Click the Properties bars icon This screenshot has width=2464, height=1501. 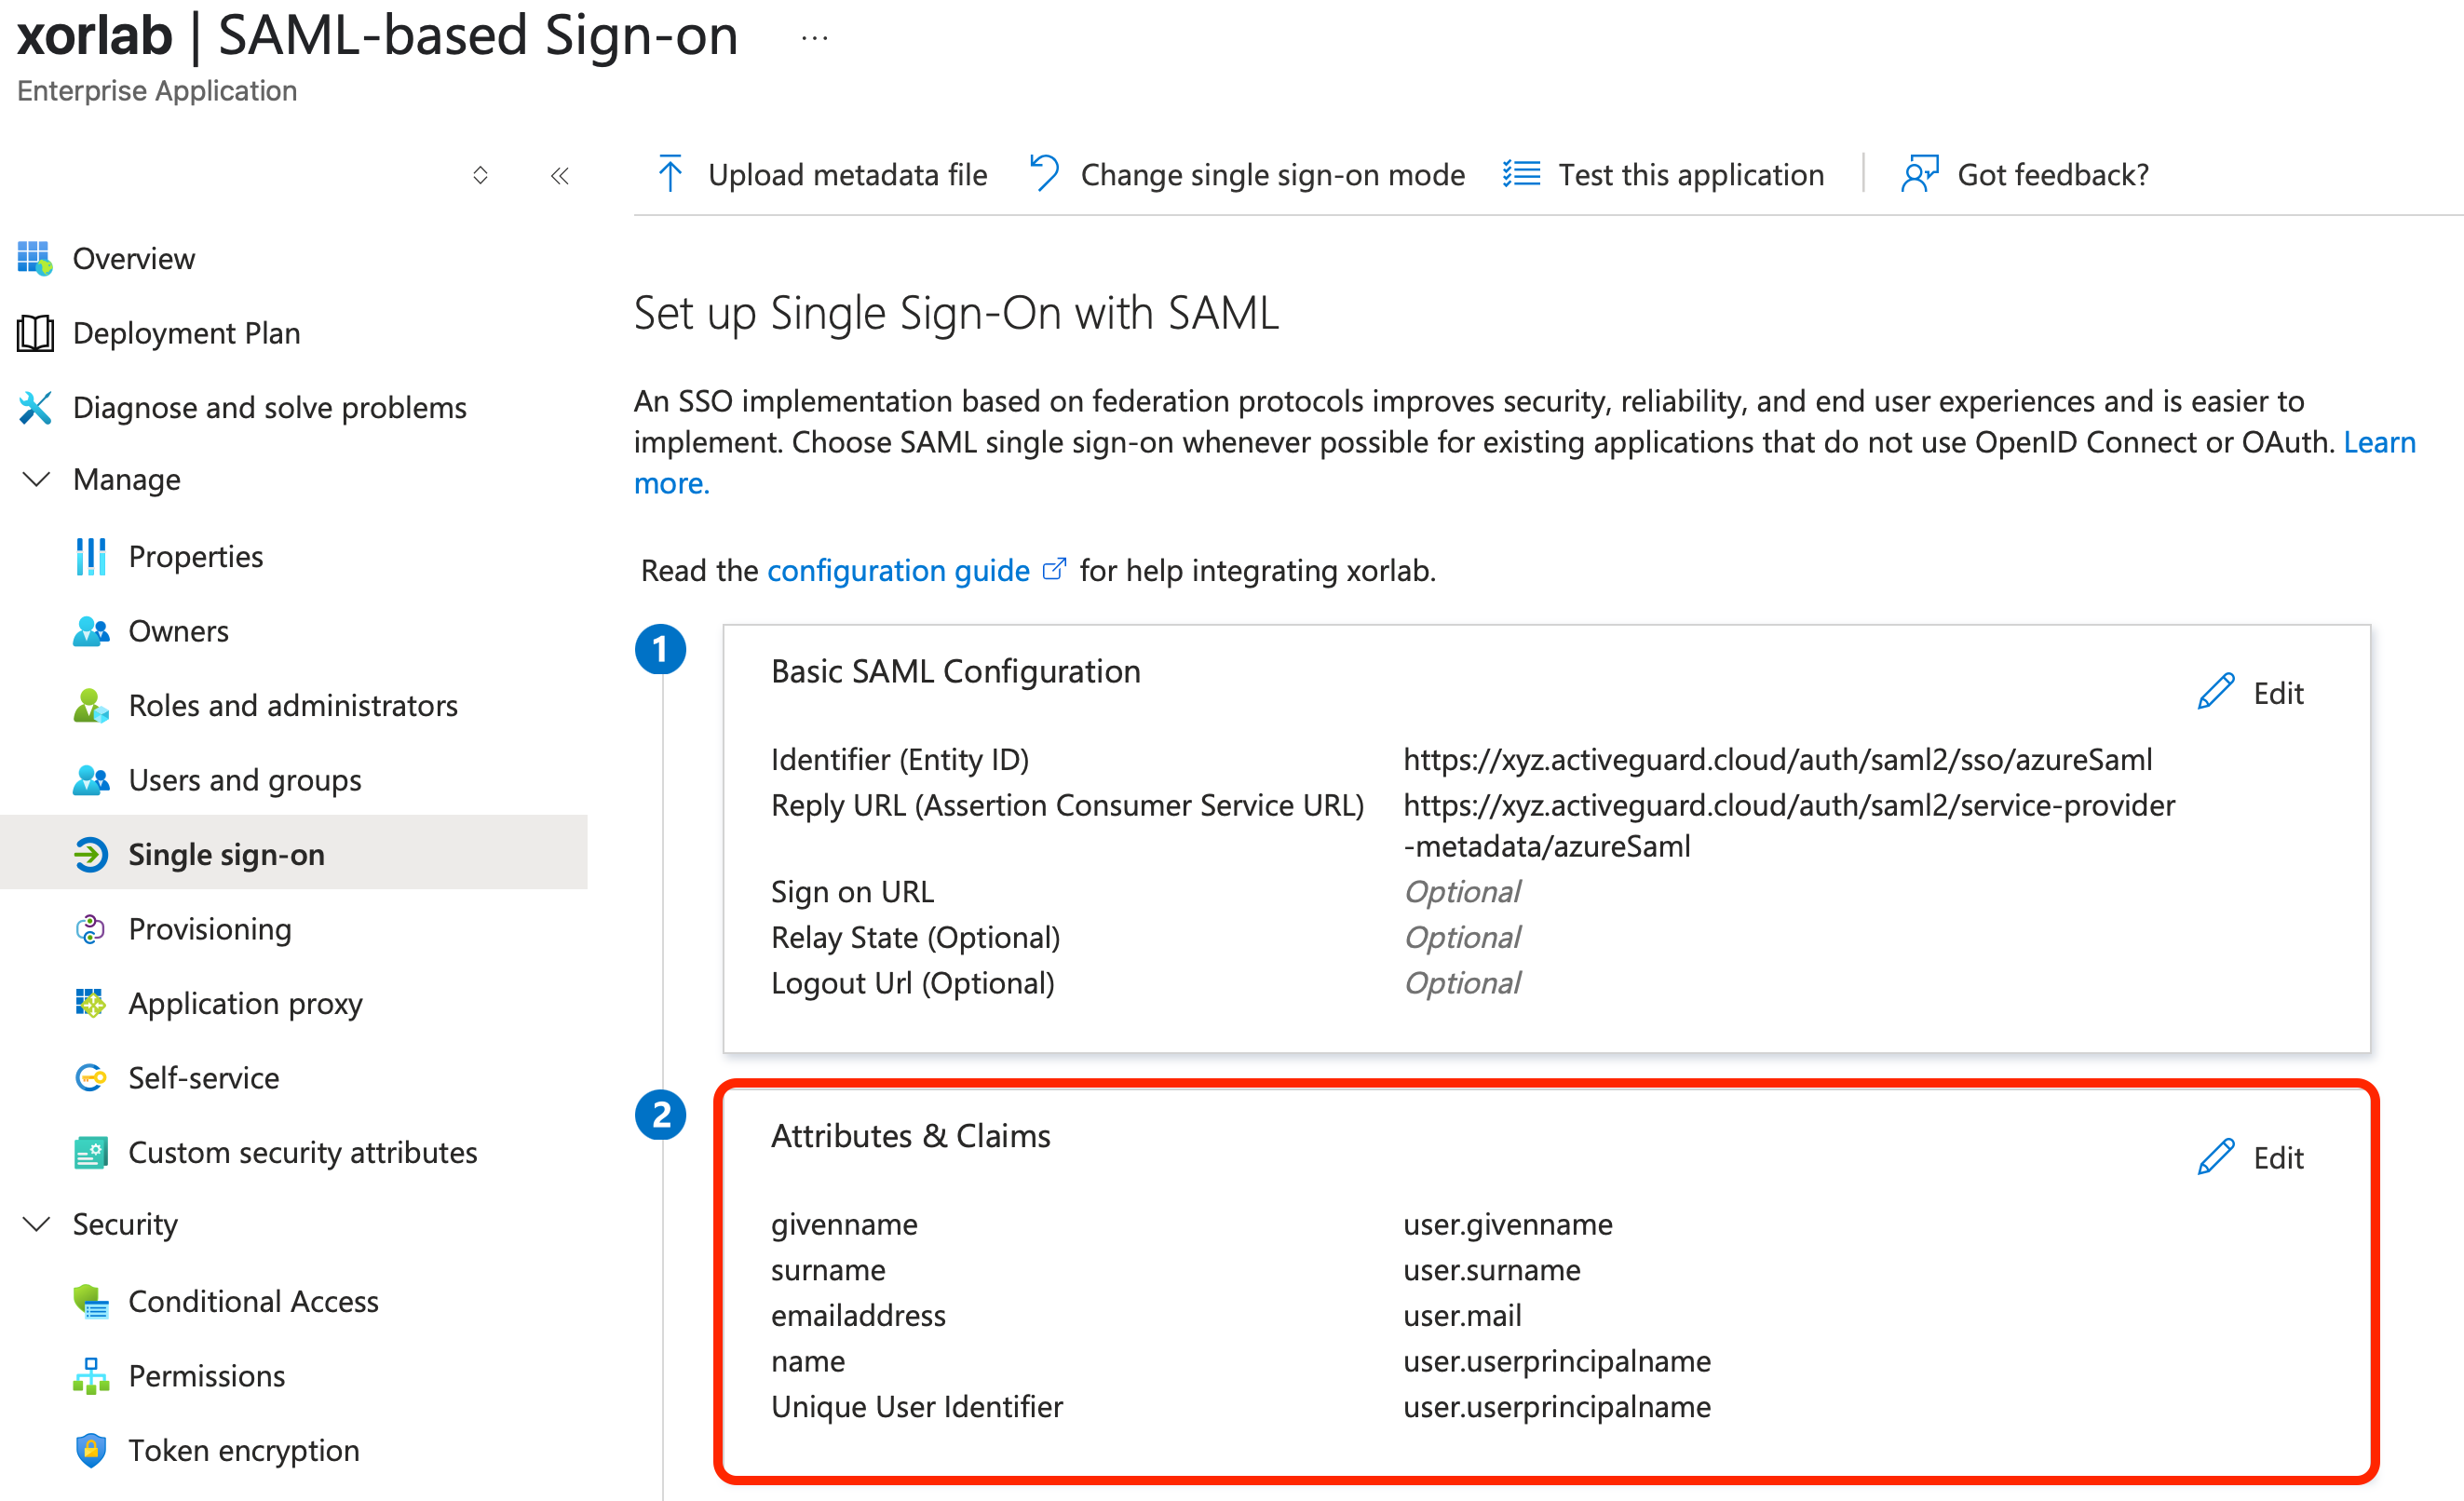[91, 556]
